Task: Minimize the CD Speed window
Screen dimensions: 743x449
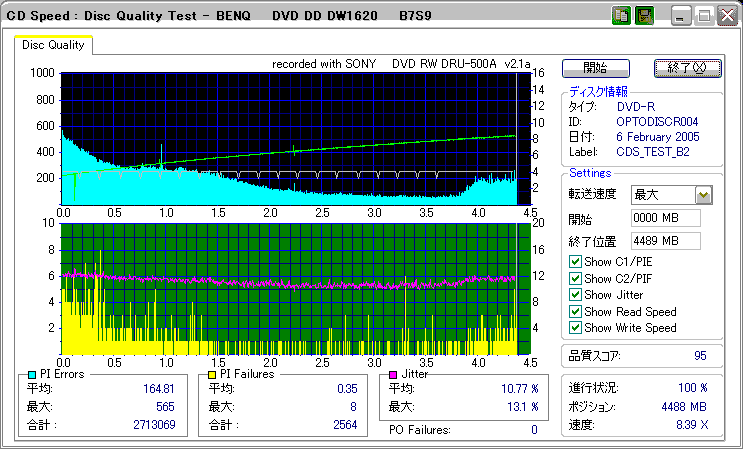Action: click(x=682, y=16)
